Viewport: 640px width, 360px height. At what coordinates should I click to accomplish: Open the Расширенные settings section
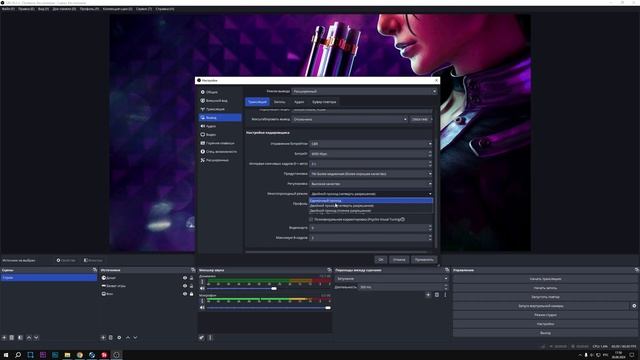(x=220, y=160)
